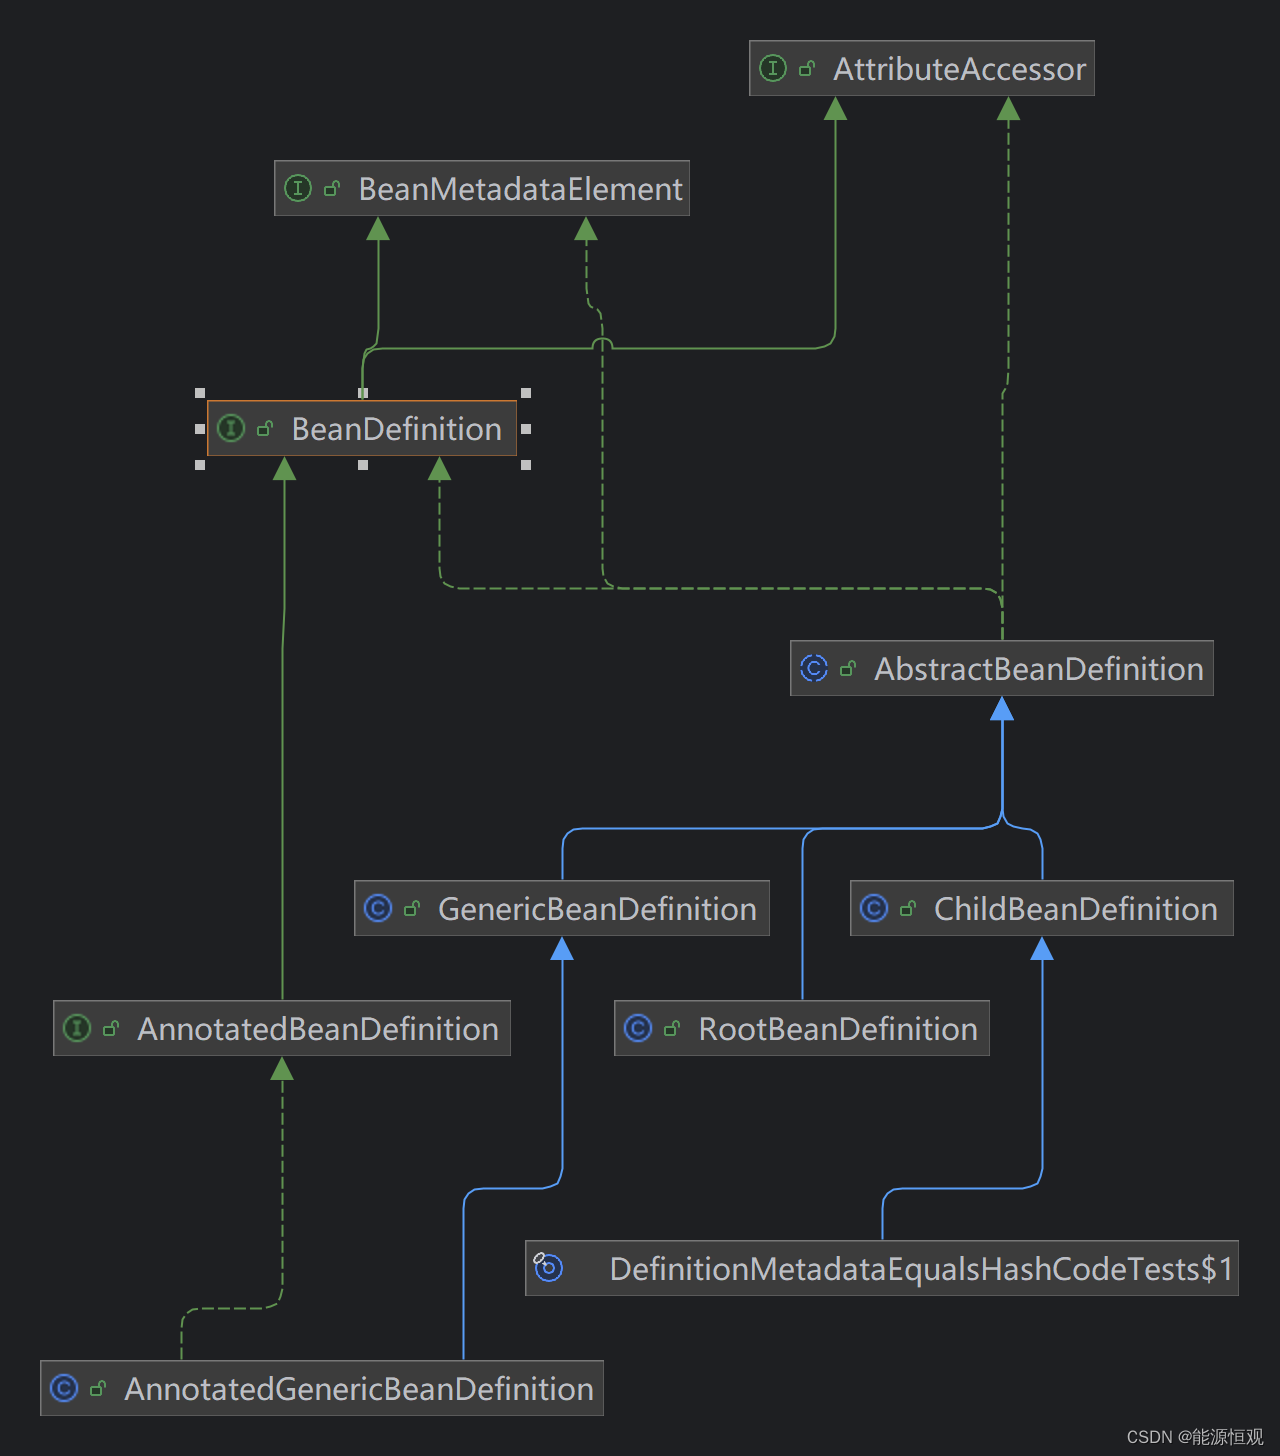Select the AttributeAccessor node label
This screenshot has height=1456, width=1280.
pos(959,69)
